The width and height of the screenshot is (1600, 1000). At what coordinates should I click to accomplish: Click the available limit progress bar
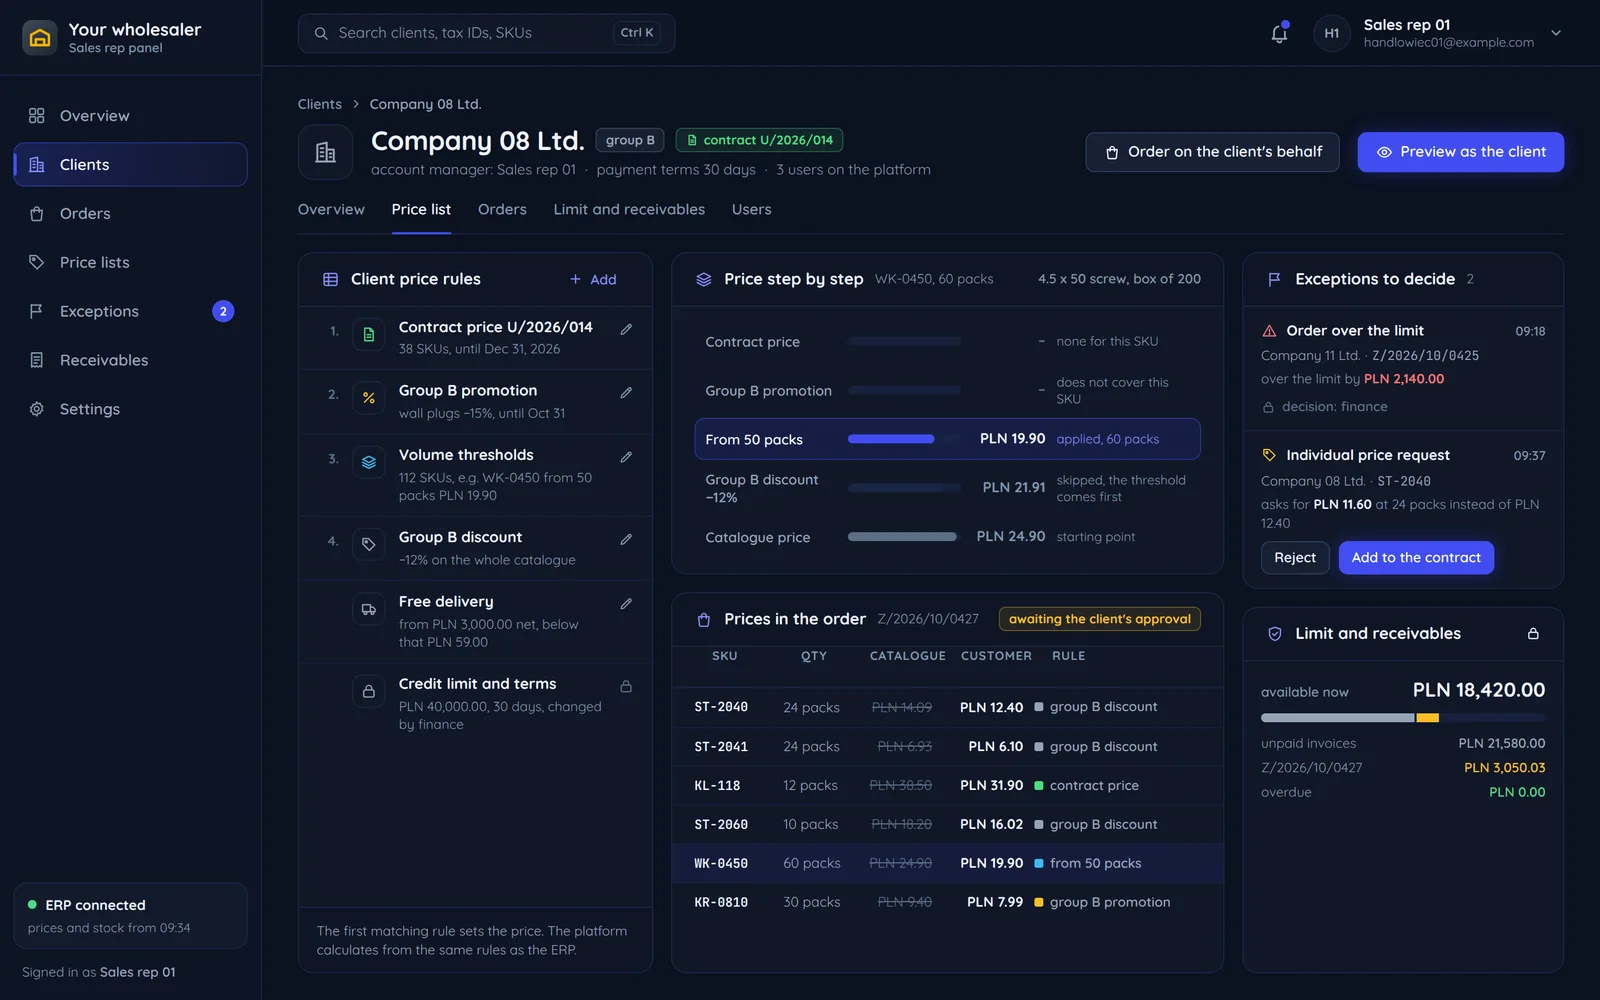coord(1403,718)
